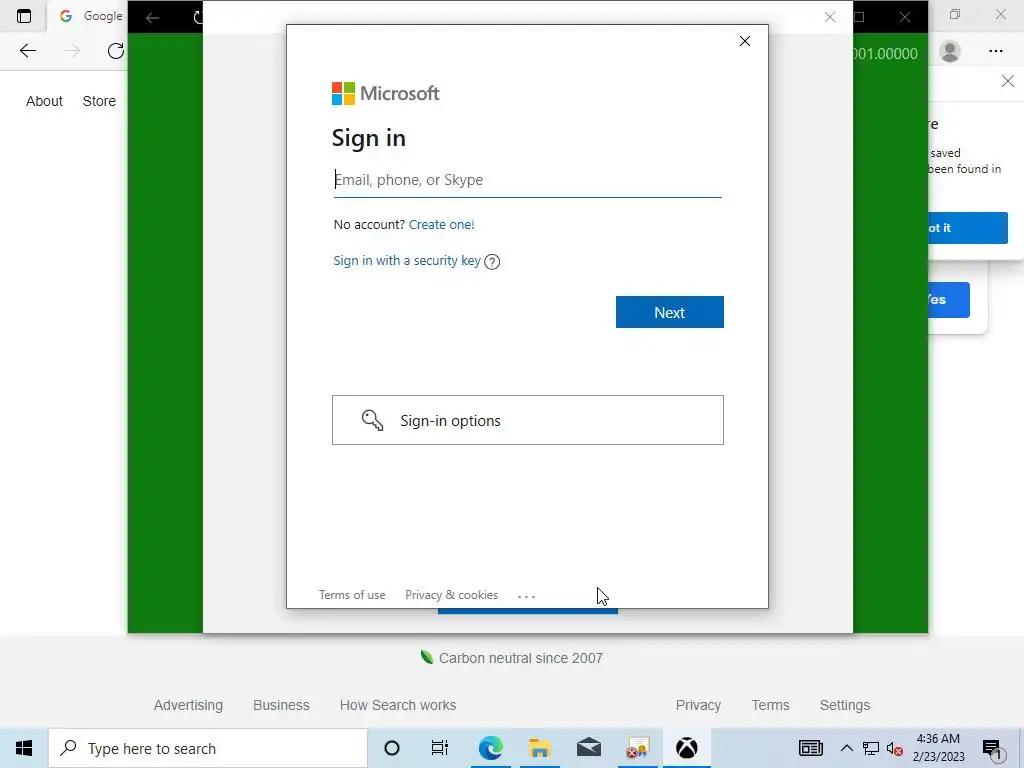Choose Sign in with a security key

click(407, 261)
